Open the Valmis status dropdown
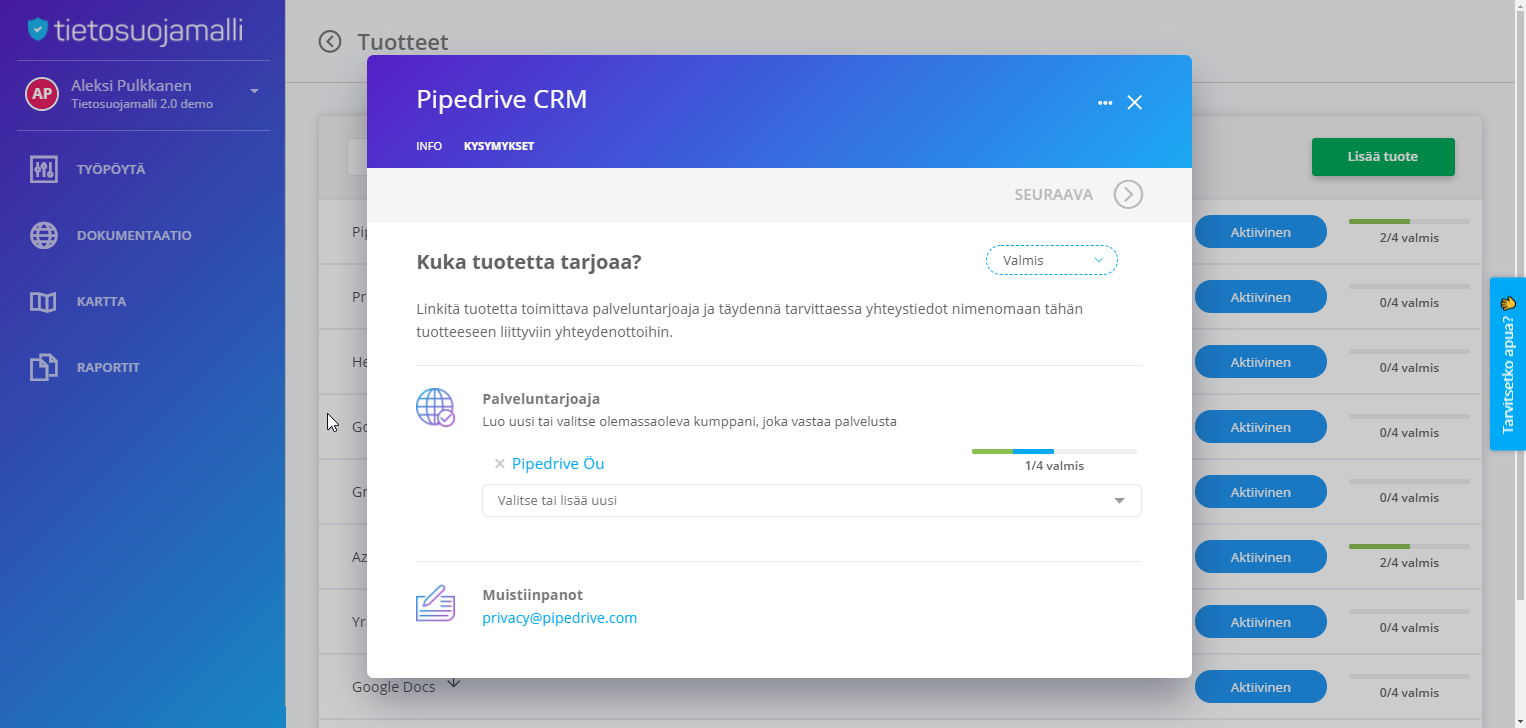1526x728 pixels. [1051, 260]
